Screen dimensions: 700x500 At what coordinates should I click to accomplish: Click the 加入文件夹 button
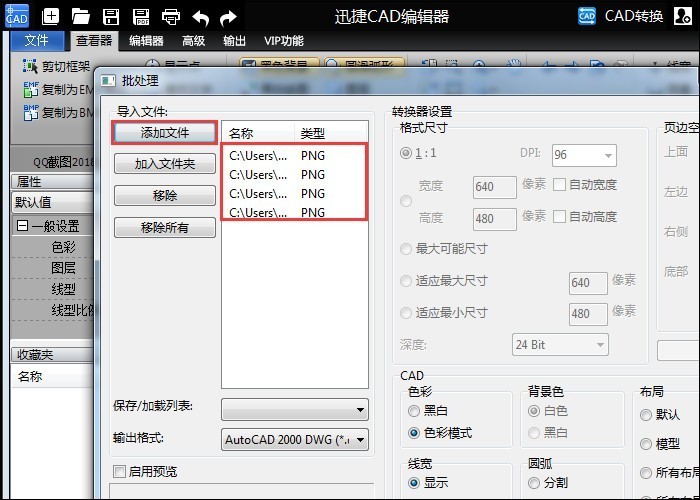(165, 164)
